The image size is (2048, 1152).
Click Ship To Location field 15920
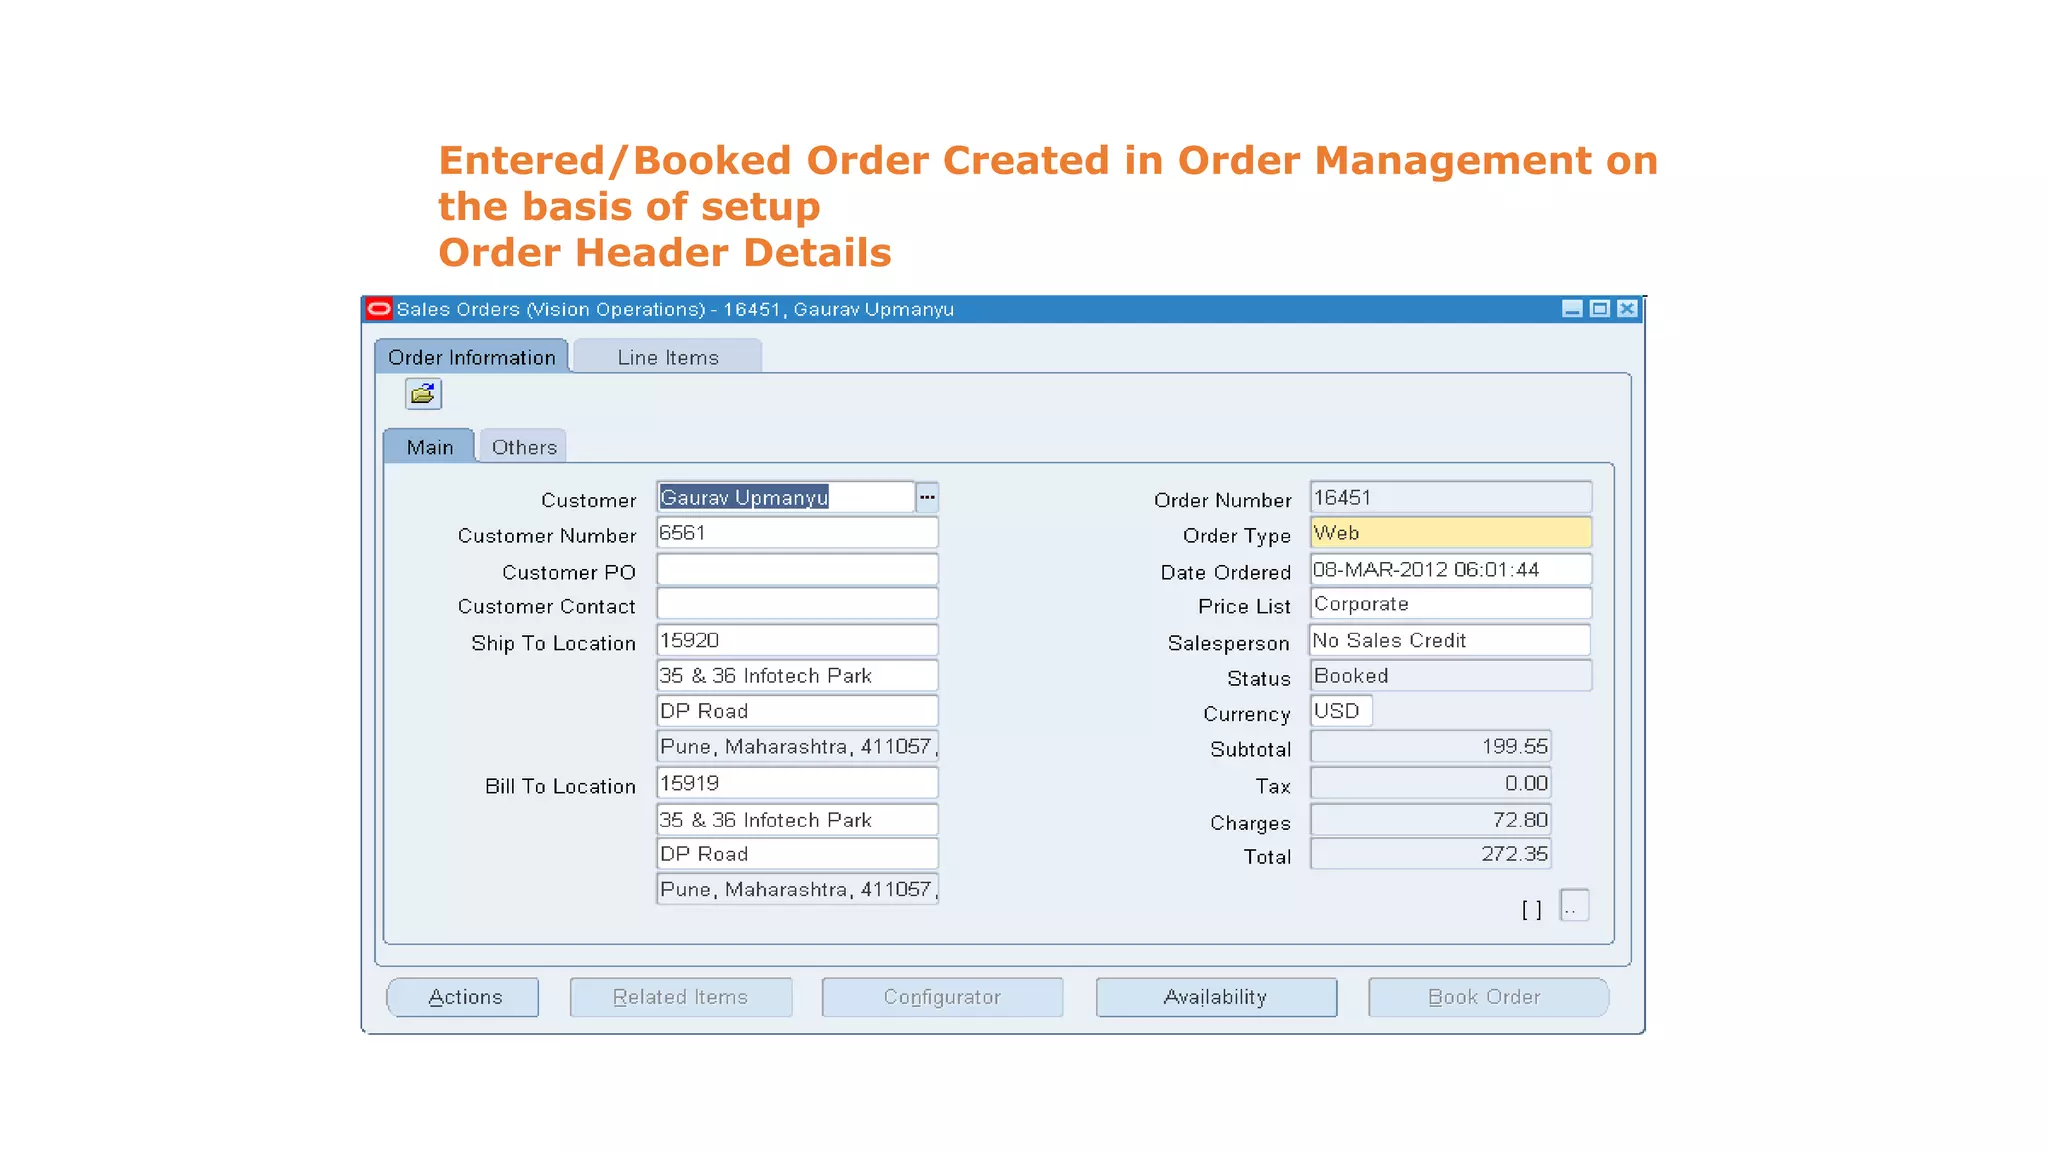[797, 640]
